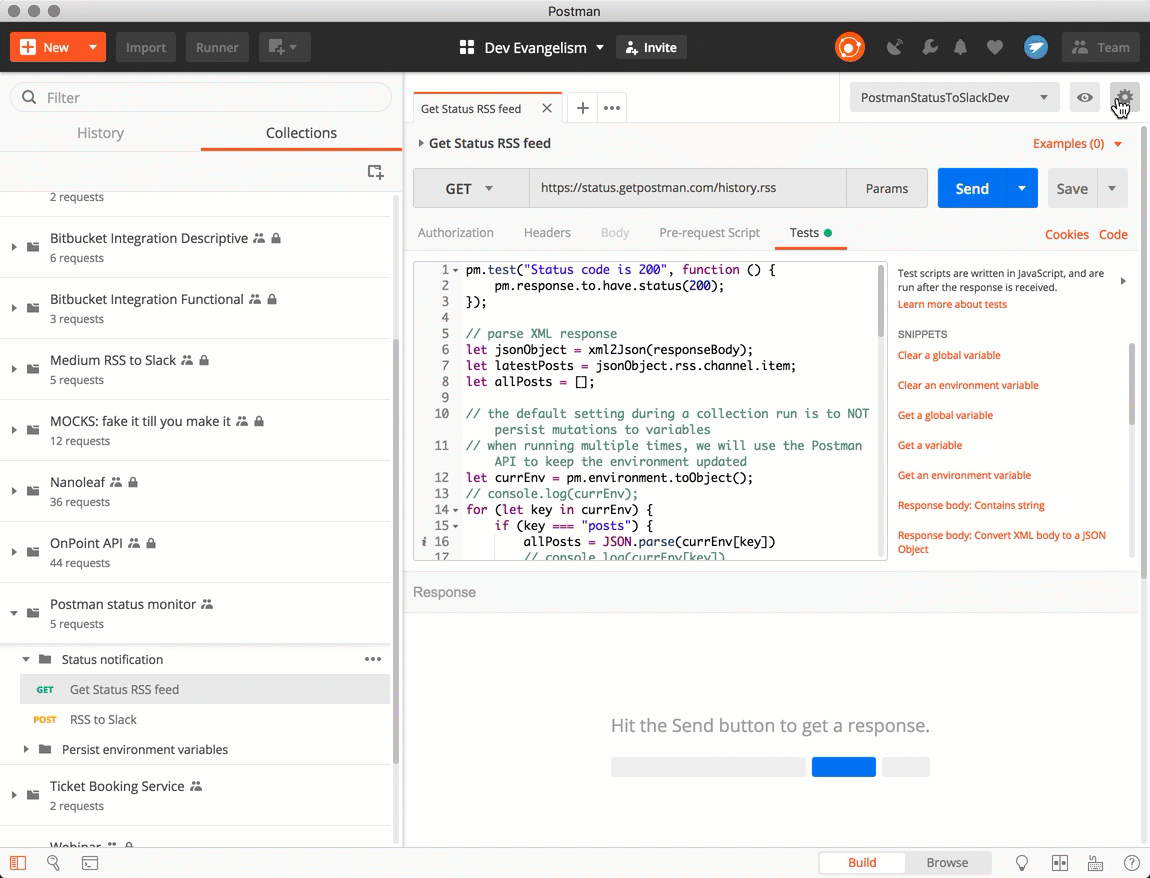Open the sync status icon

[x=849, y=48]
